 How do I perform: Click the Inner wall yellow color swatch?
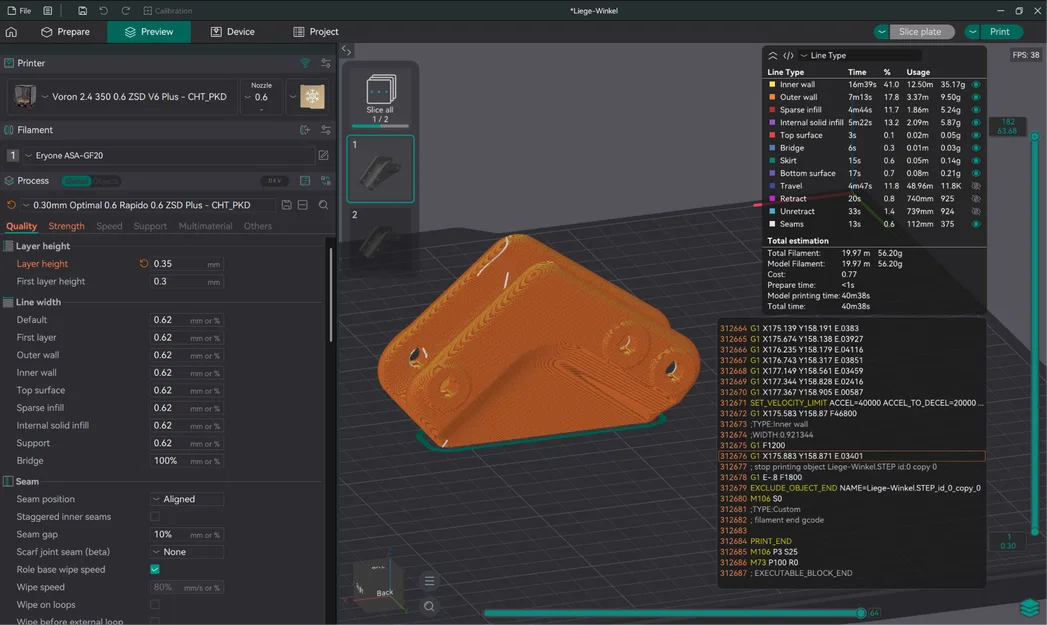(x=772, y=84)
